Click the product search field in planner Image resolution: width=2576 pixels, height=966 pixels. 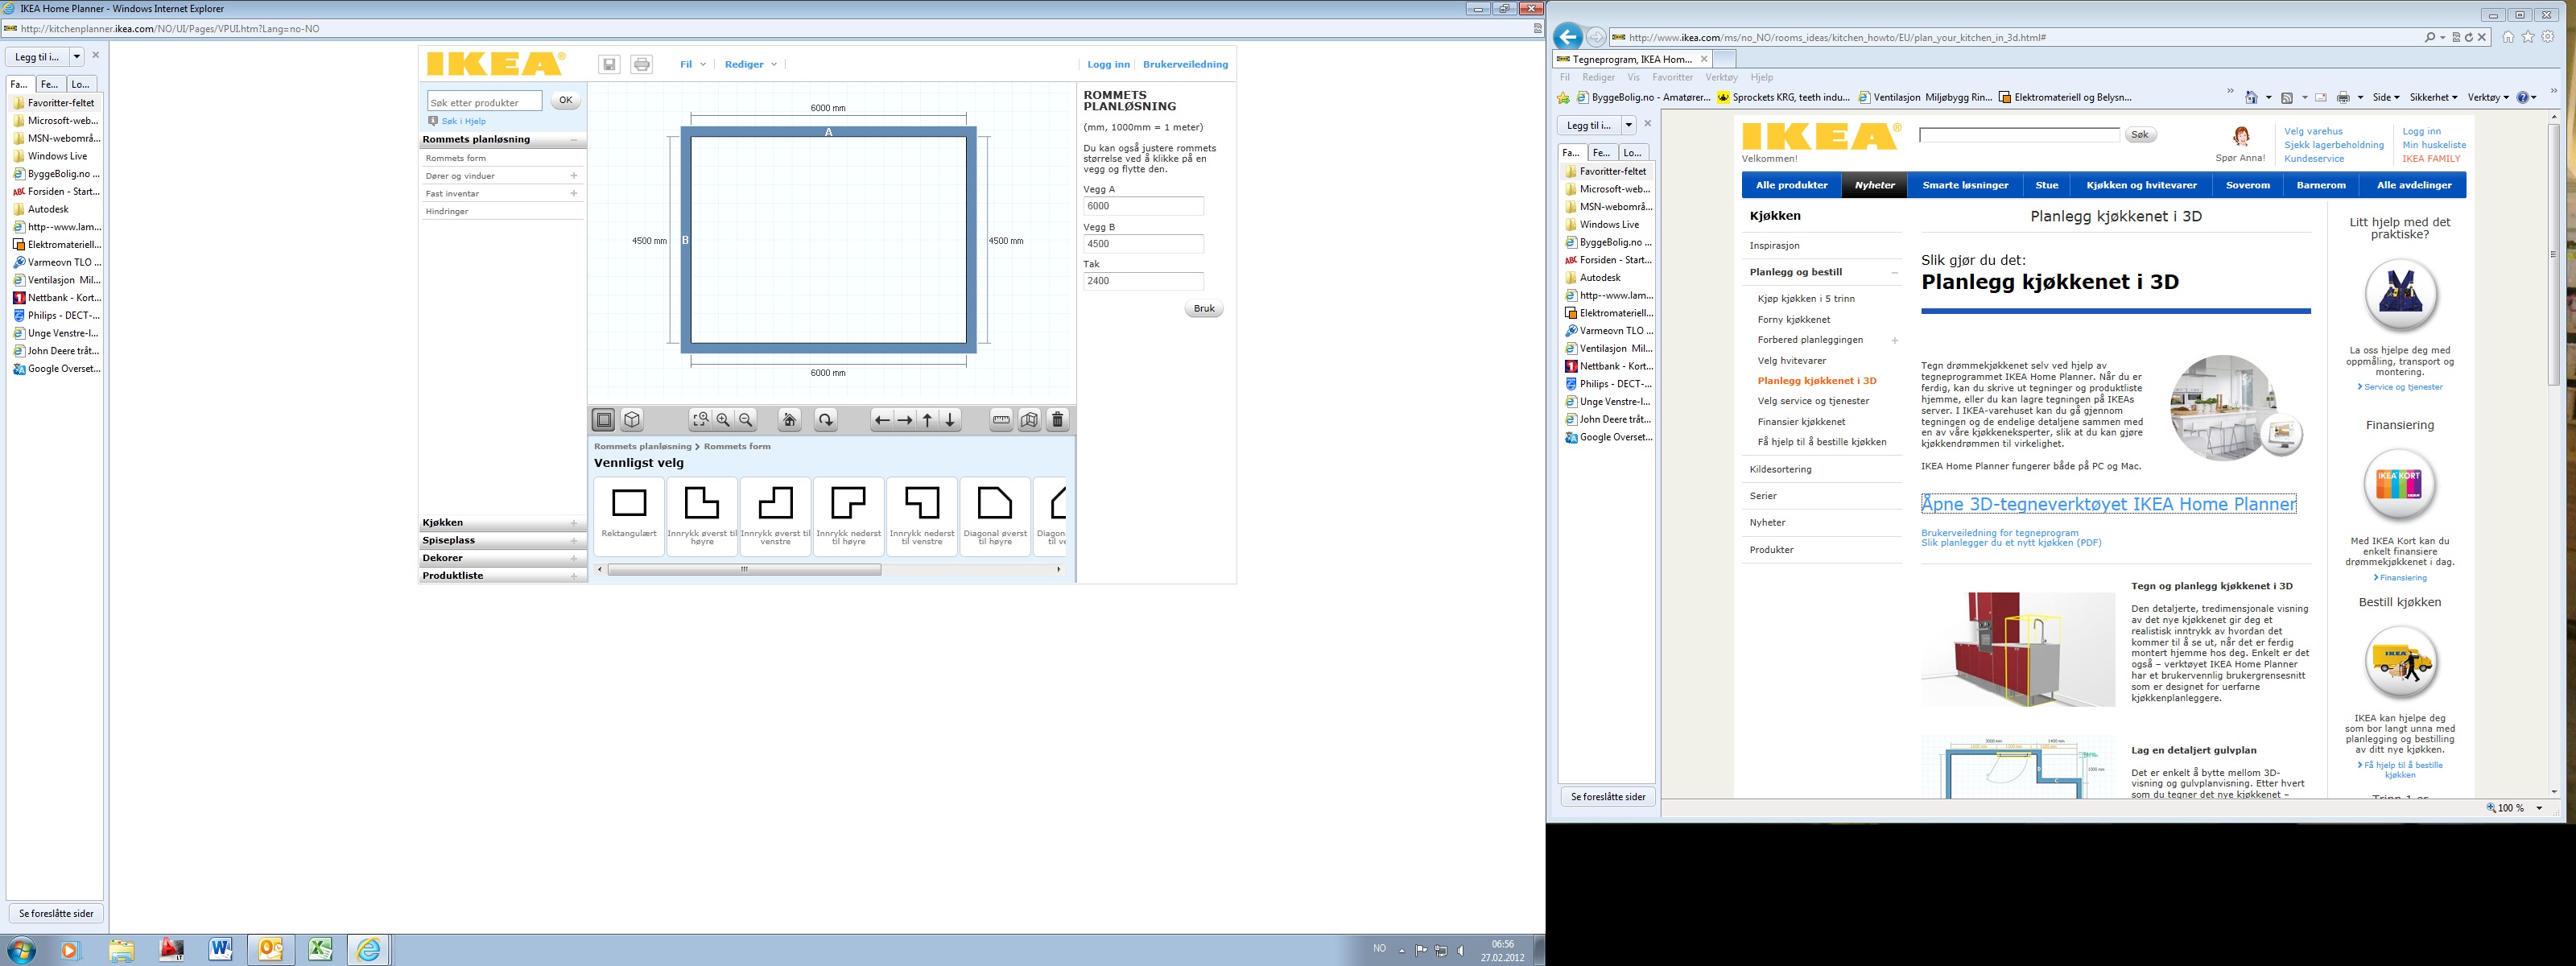(x=484, y=101)
